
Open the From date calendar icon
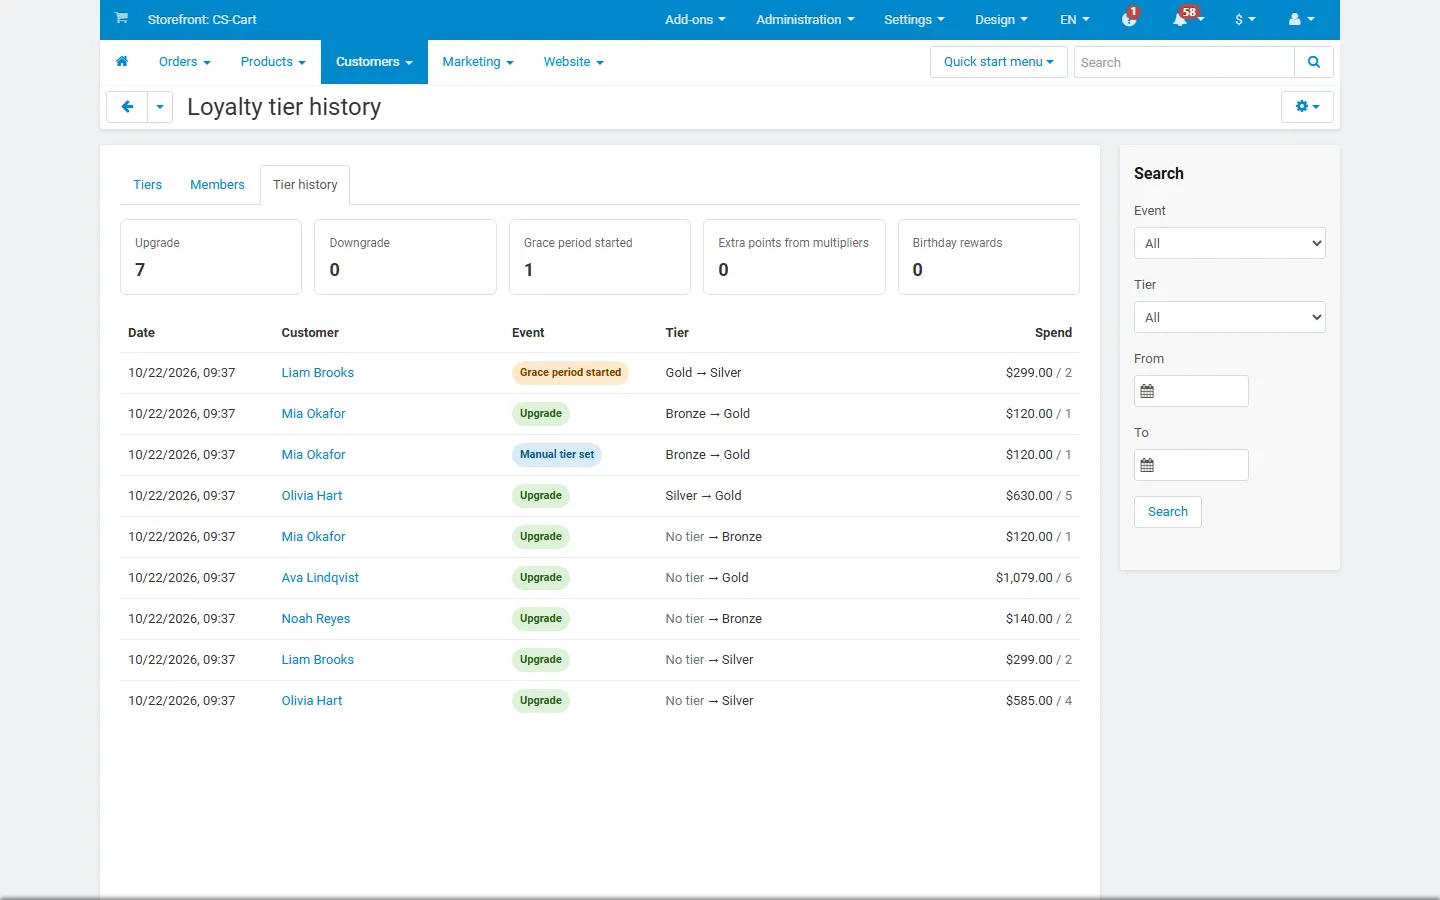click(1147, 391)
